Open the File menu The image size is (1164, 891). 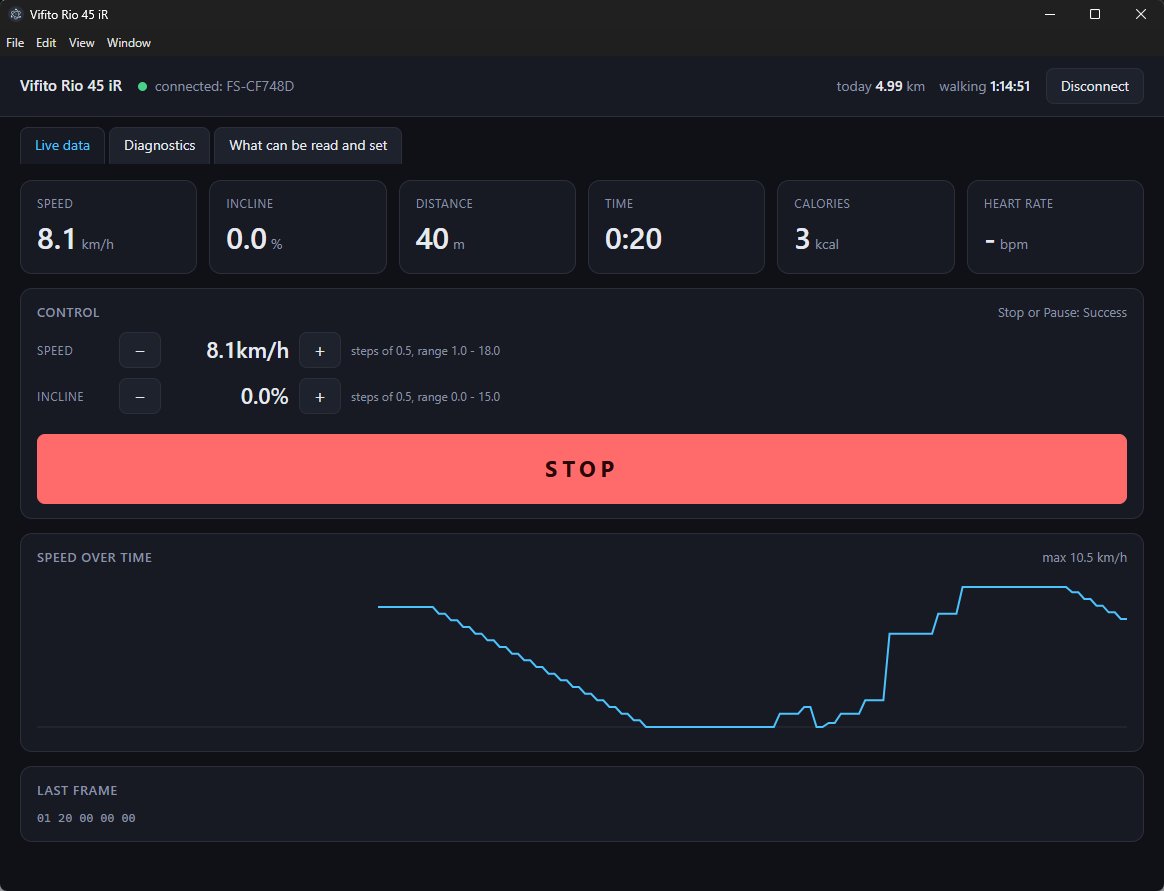coord(15,43)
